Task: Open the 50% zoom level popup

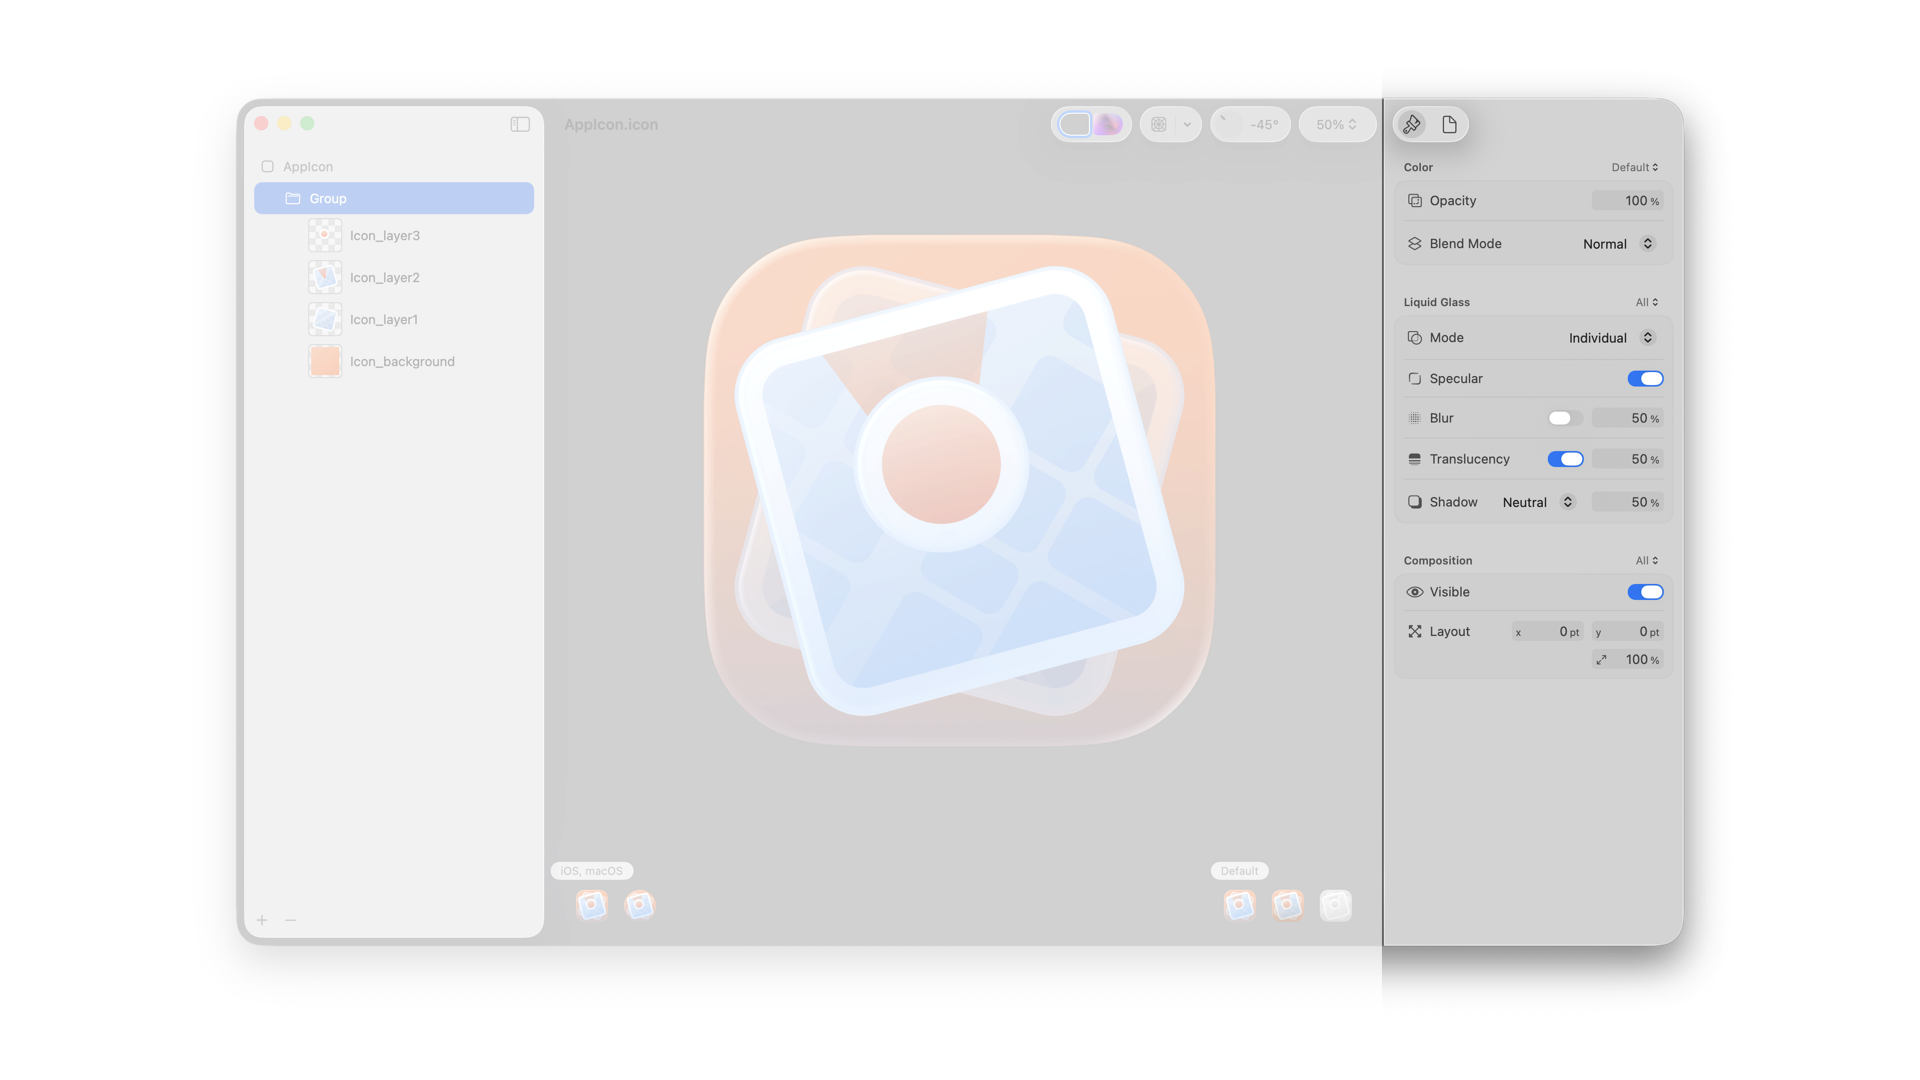Action: [1336, 124]
